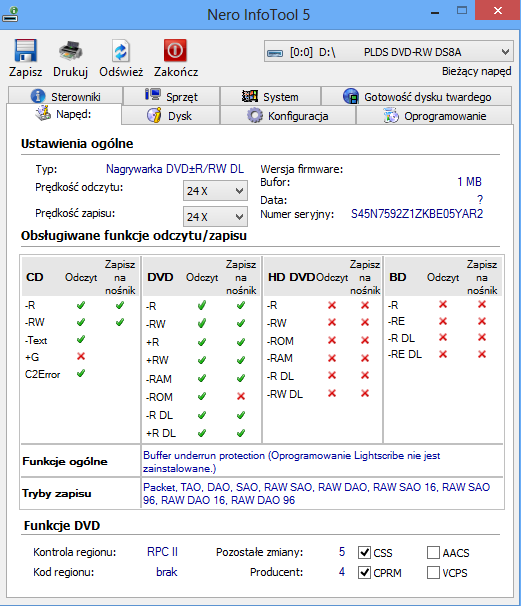Click the Tryby zapisu modes list text
521x606 pixels.
click(316, 494)
